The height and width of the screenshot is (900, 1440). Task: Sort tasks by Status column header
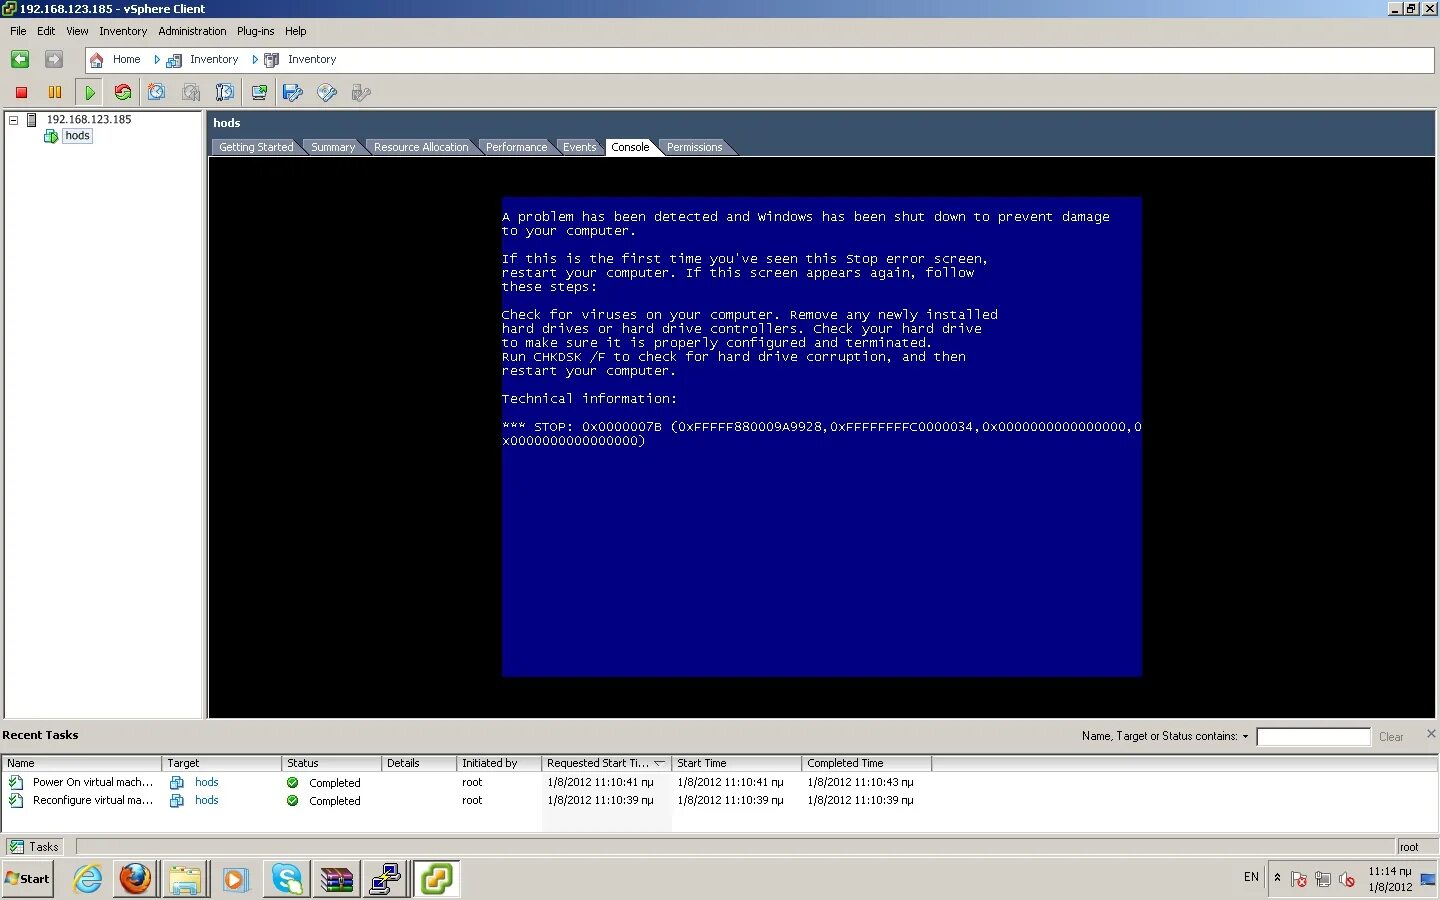pos(331,763)
